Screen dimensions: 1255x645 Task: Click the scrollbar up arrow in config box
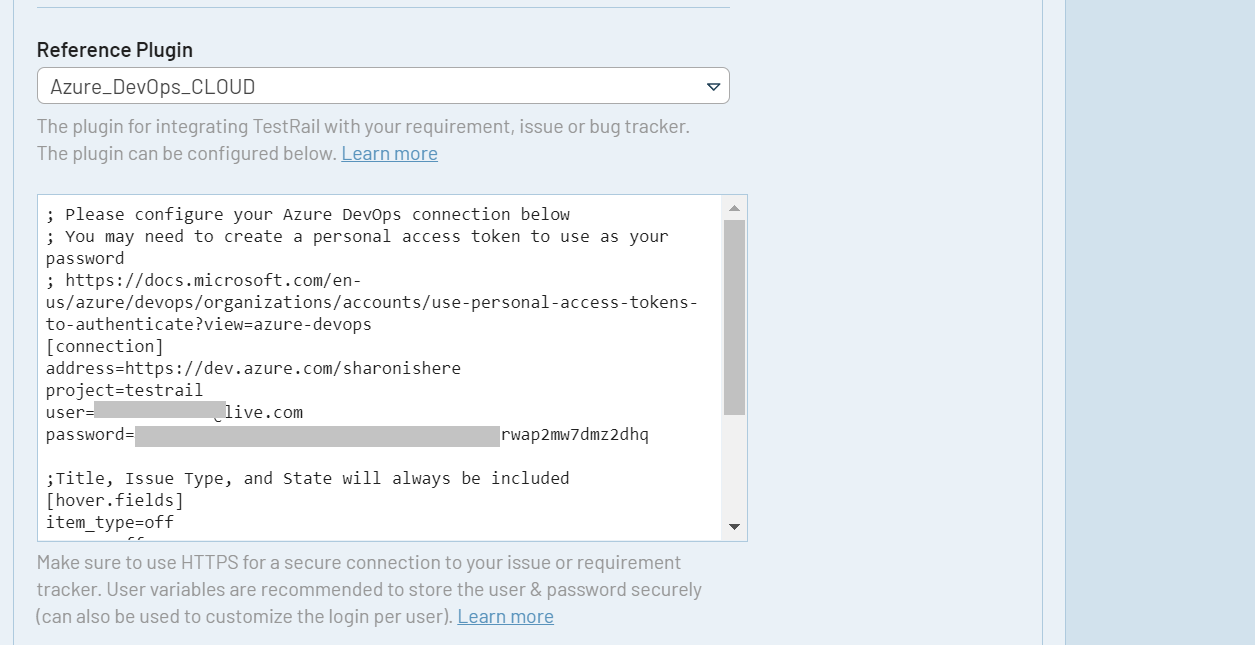[x=734, y=208]
